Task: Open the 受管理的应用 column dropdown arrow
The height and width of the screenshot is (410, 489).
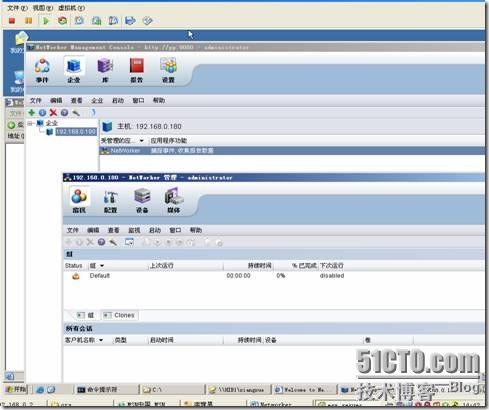Action: (141, 141)
